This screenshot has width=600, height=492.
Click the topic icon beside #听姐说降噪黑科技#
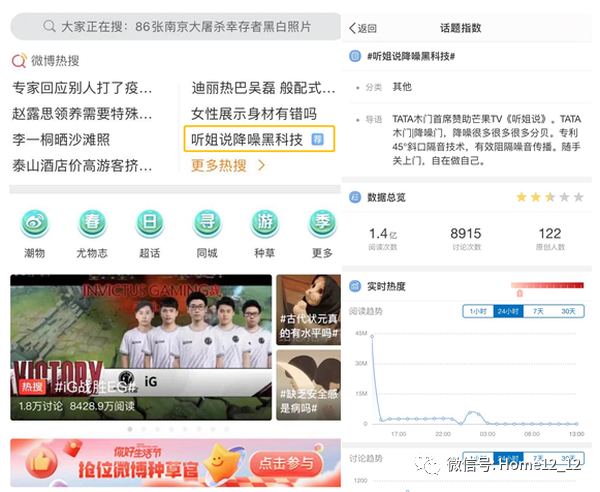(x=355, y=56)
